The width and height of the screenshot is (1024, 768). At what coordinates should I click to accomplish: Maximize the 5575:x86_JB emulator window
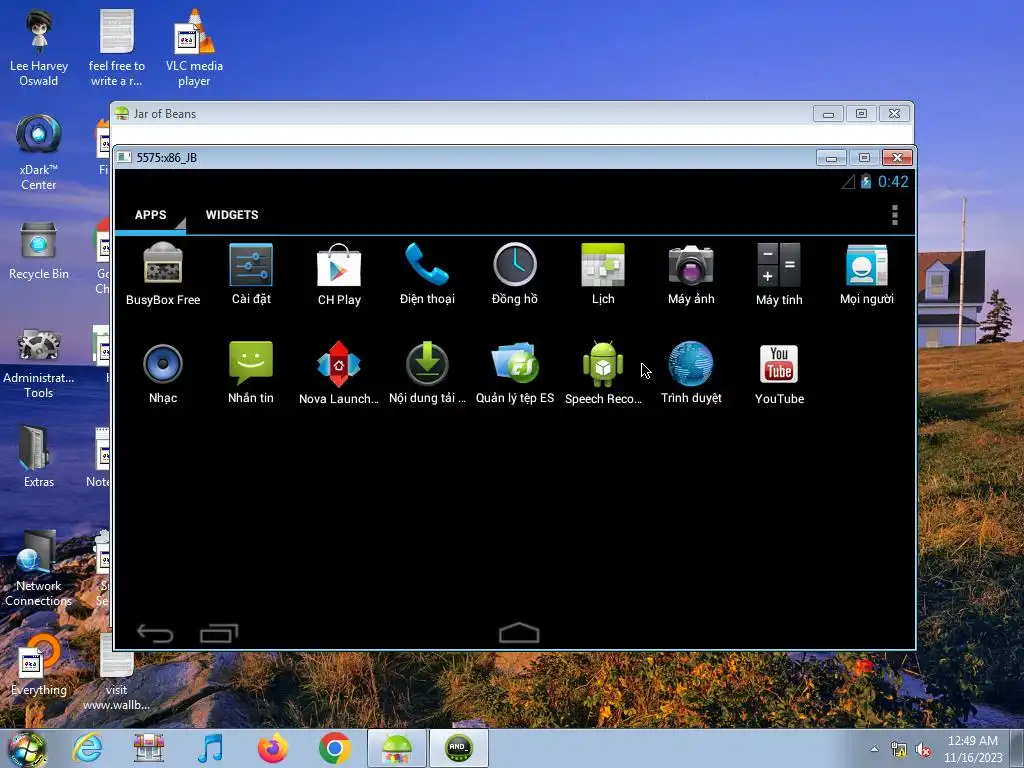(864, 157)
